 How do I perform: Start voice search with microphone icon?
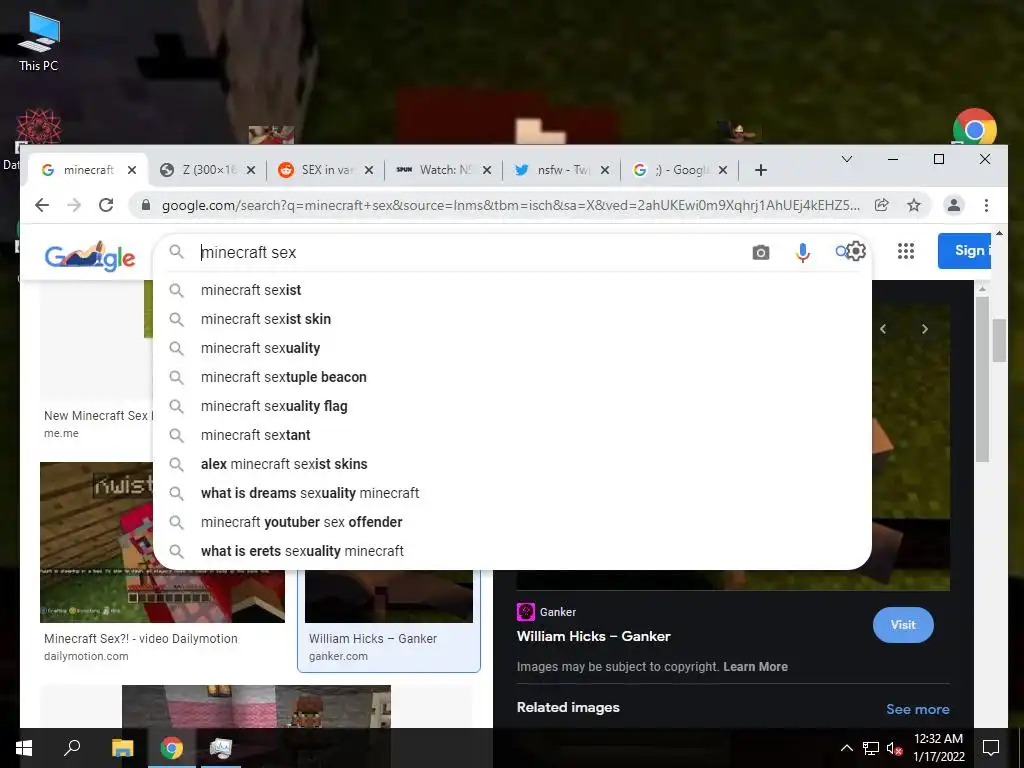[803, 252]
